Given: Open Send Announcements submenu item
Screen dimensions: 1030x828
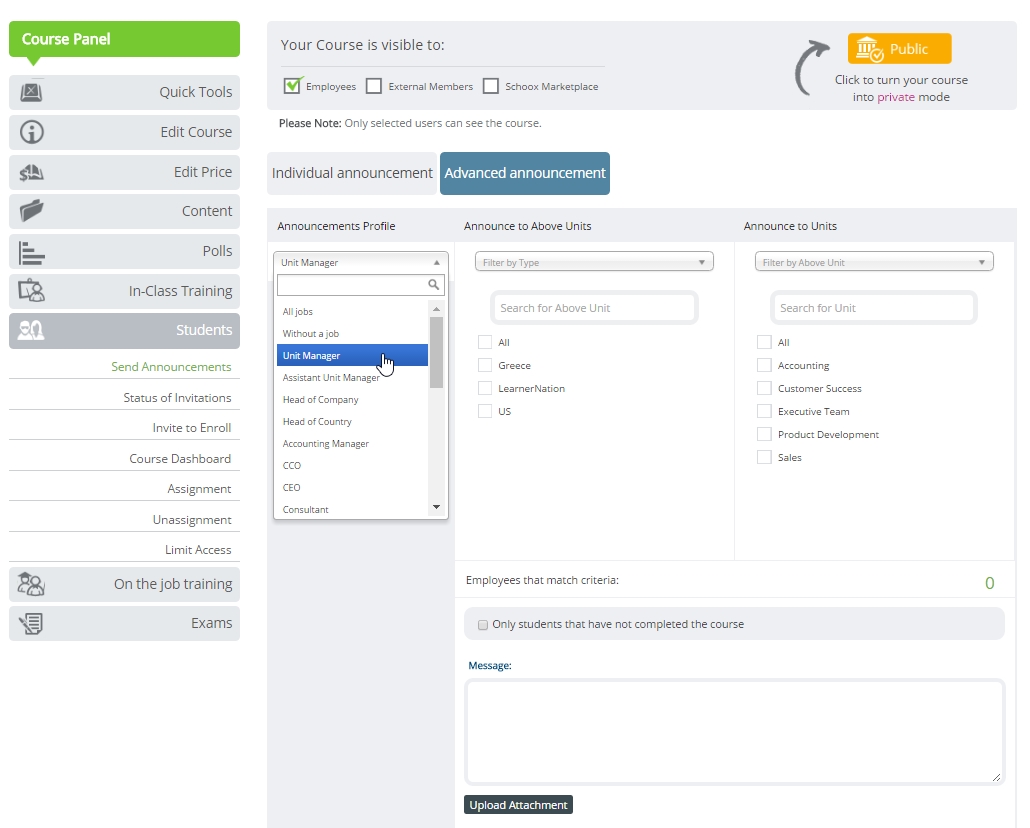Looking at the screenshot, I should pos(171,367).
